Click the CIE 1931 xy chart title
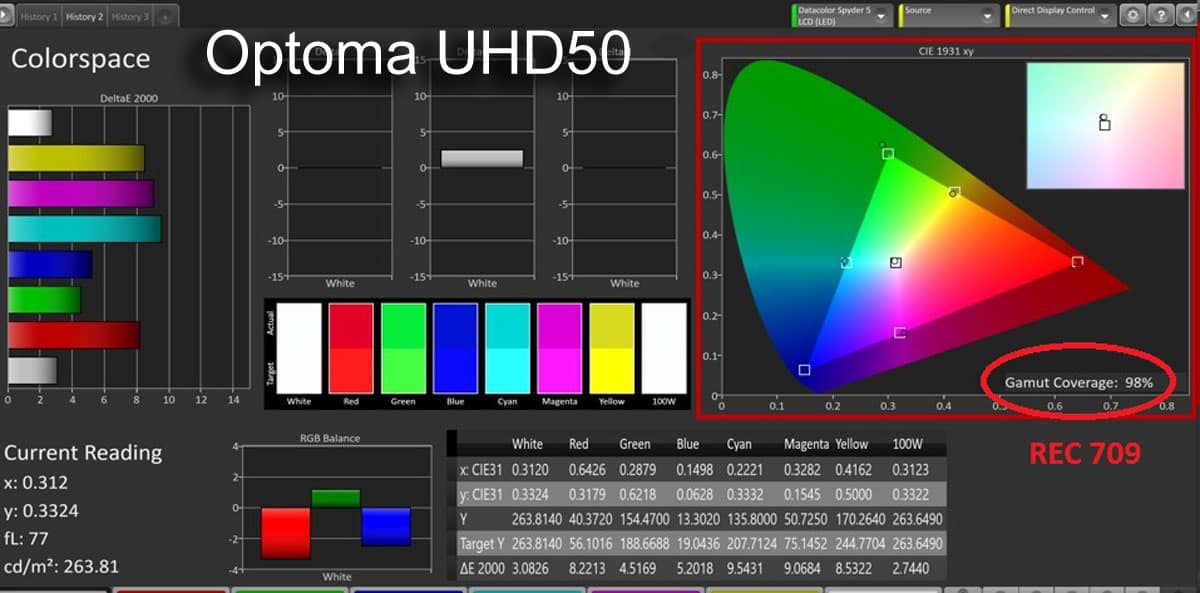The image size is (1200, 593). (945, 50)
